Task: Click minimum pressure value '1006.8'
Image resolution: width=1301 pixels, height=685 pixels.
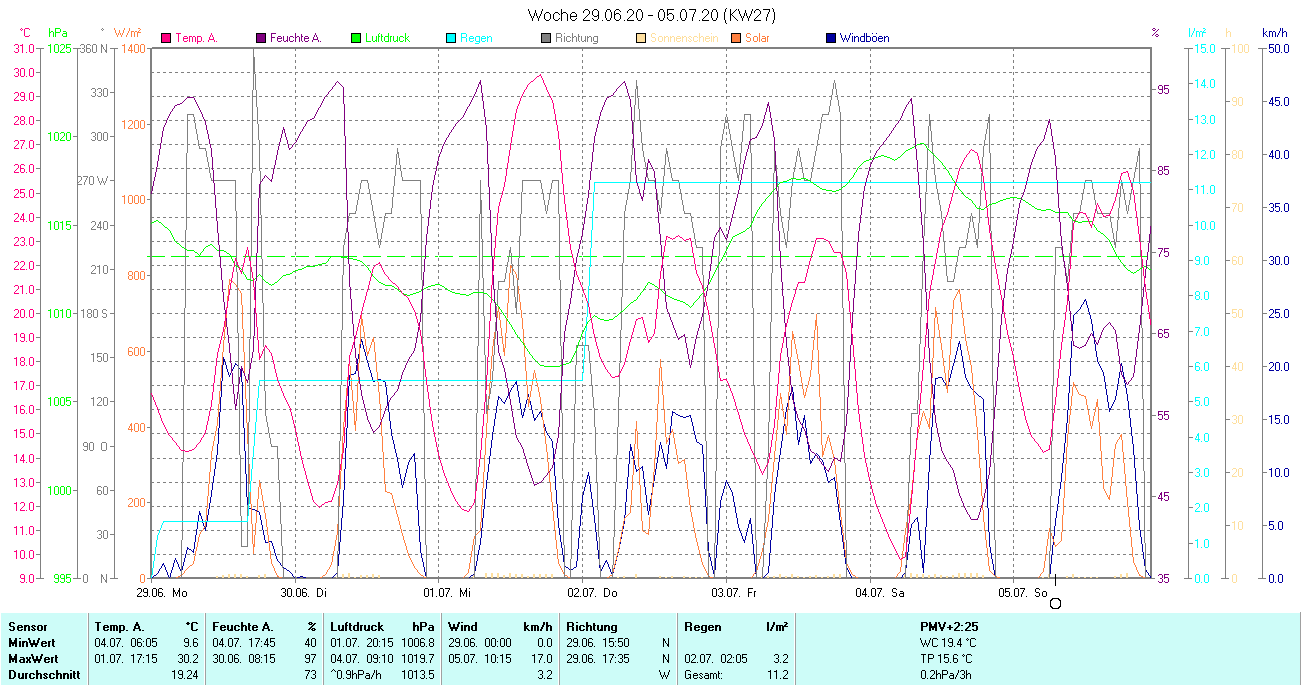Action: point(416,642)
